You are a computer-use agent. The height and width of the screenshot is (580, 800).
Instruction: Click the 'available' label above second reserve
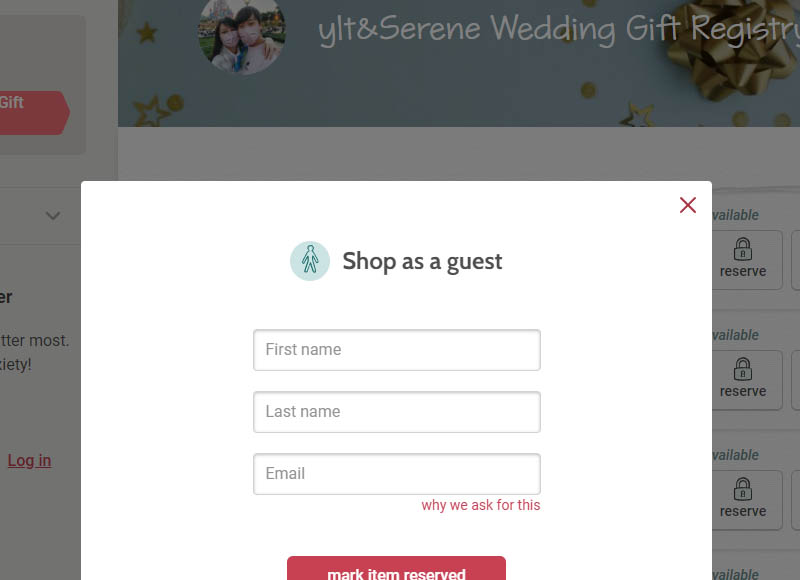pyautogui.click(x=735, y=335)
